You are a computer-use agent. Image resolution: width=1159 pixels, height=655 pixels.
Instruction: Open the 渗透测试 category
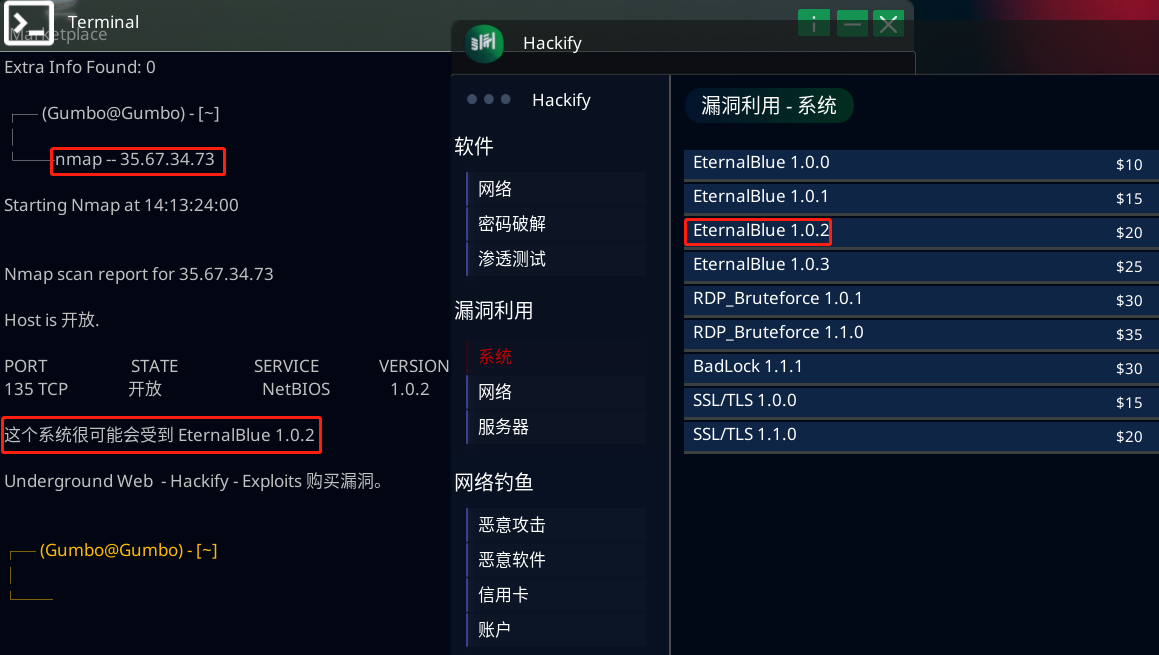557,259
